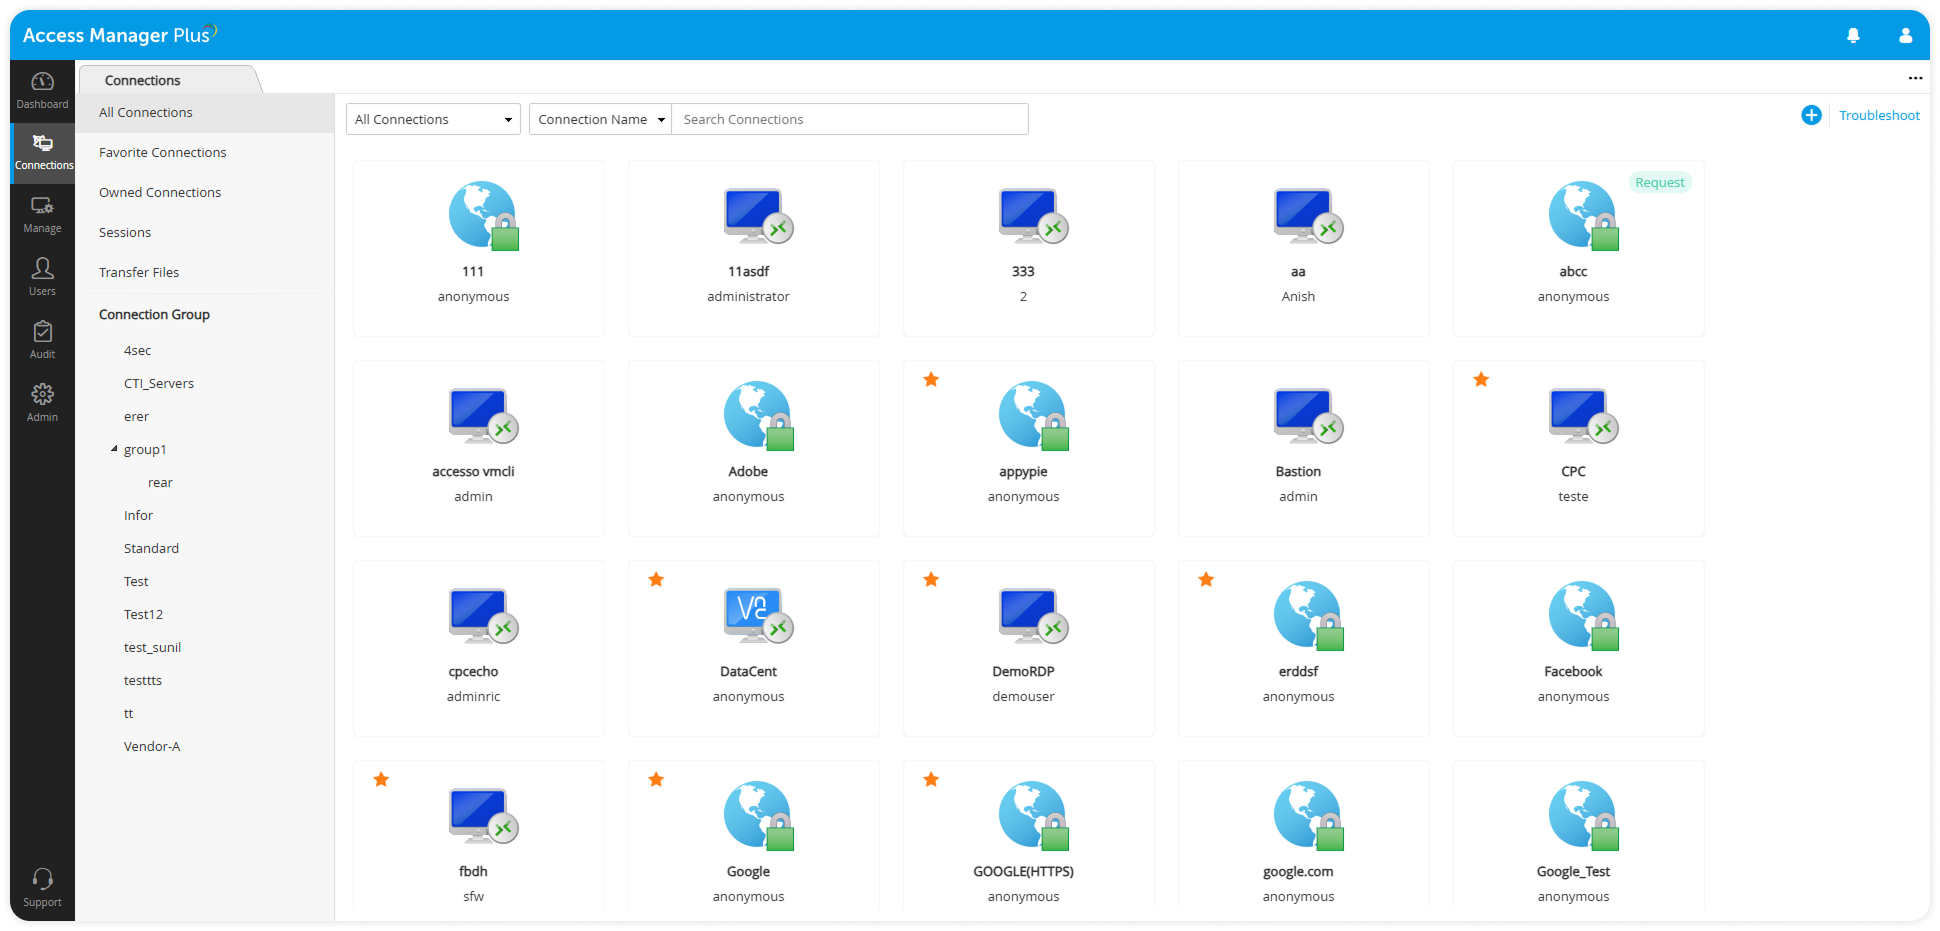Click the blue plus add icon

[1811, 115]
